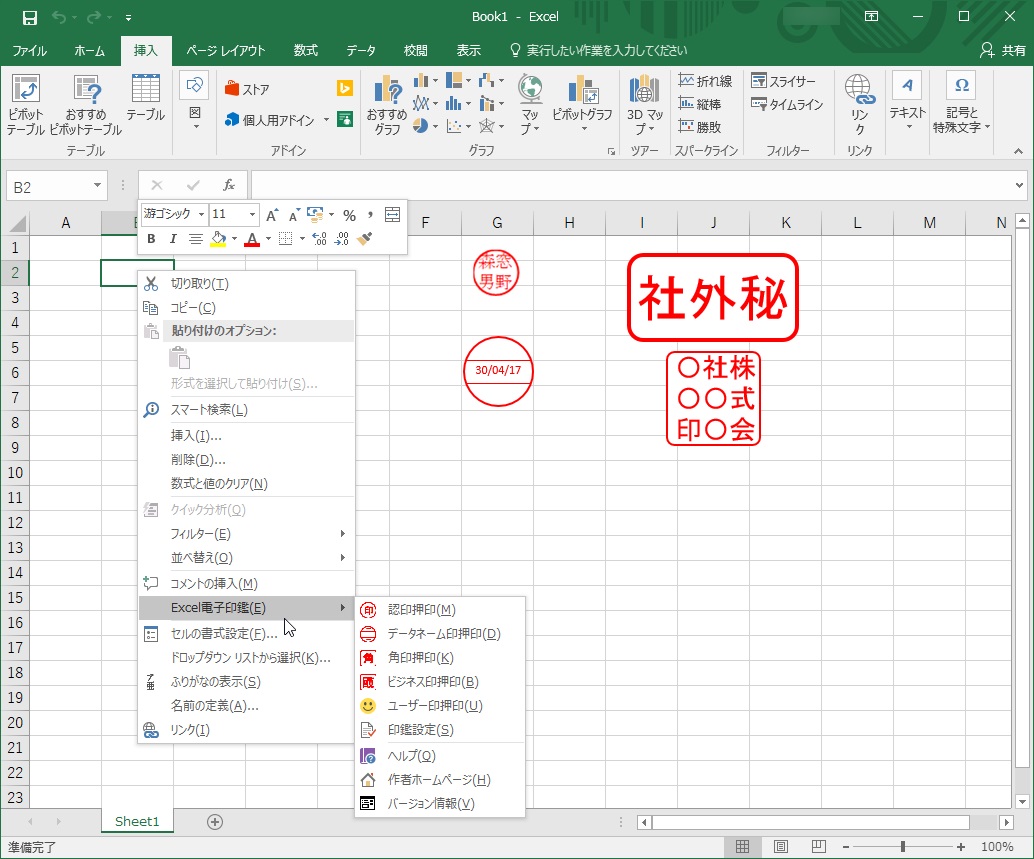This screenshot has width=1034, height=859.
Task: Toggle italic in the mini toolbar
Action: [x=173, y=239]
